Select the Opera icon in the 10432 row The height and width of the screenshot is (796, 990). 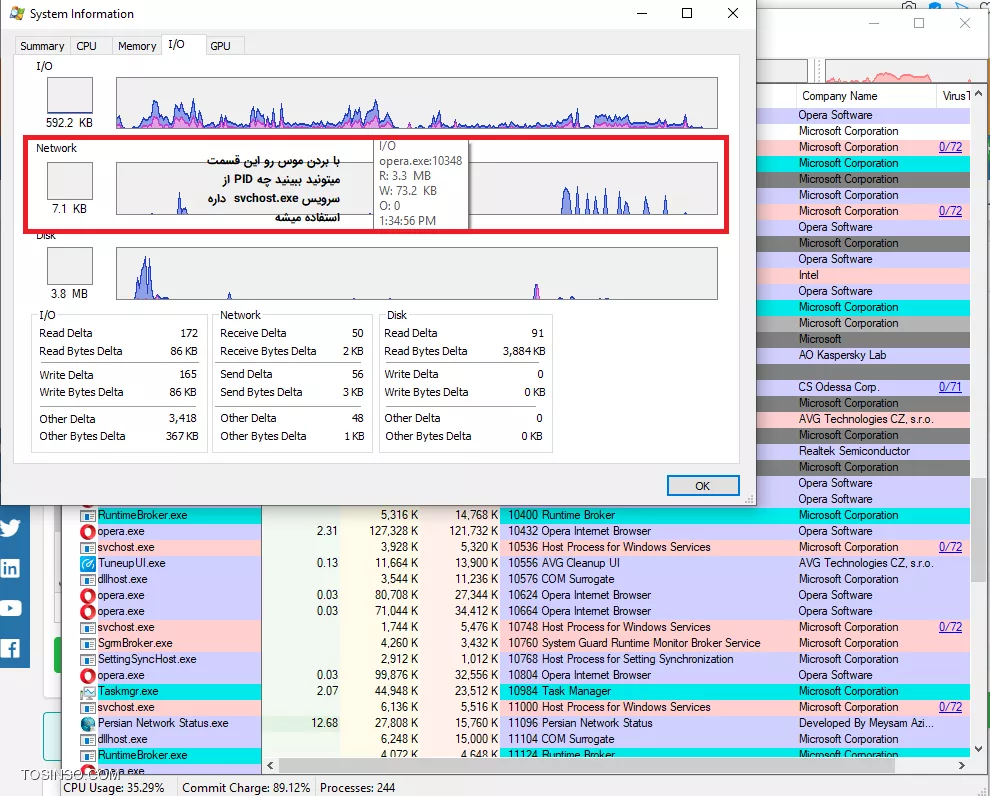88,532
